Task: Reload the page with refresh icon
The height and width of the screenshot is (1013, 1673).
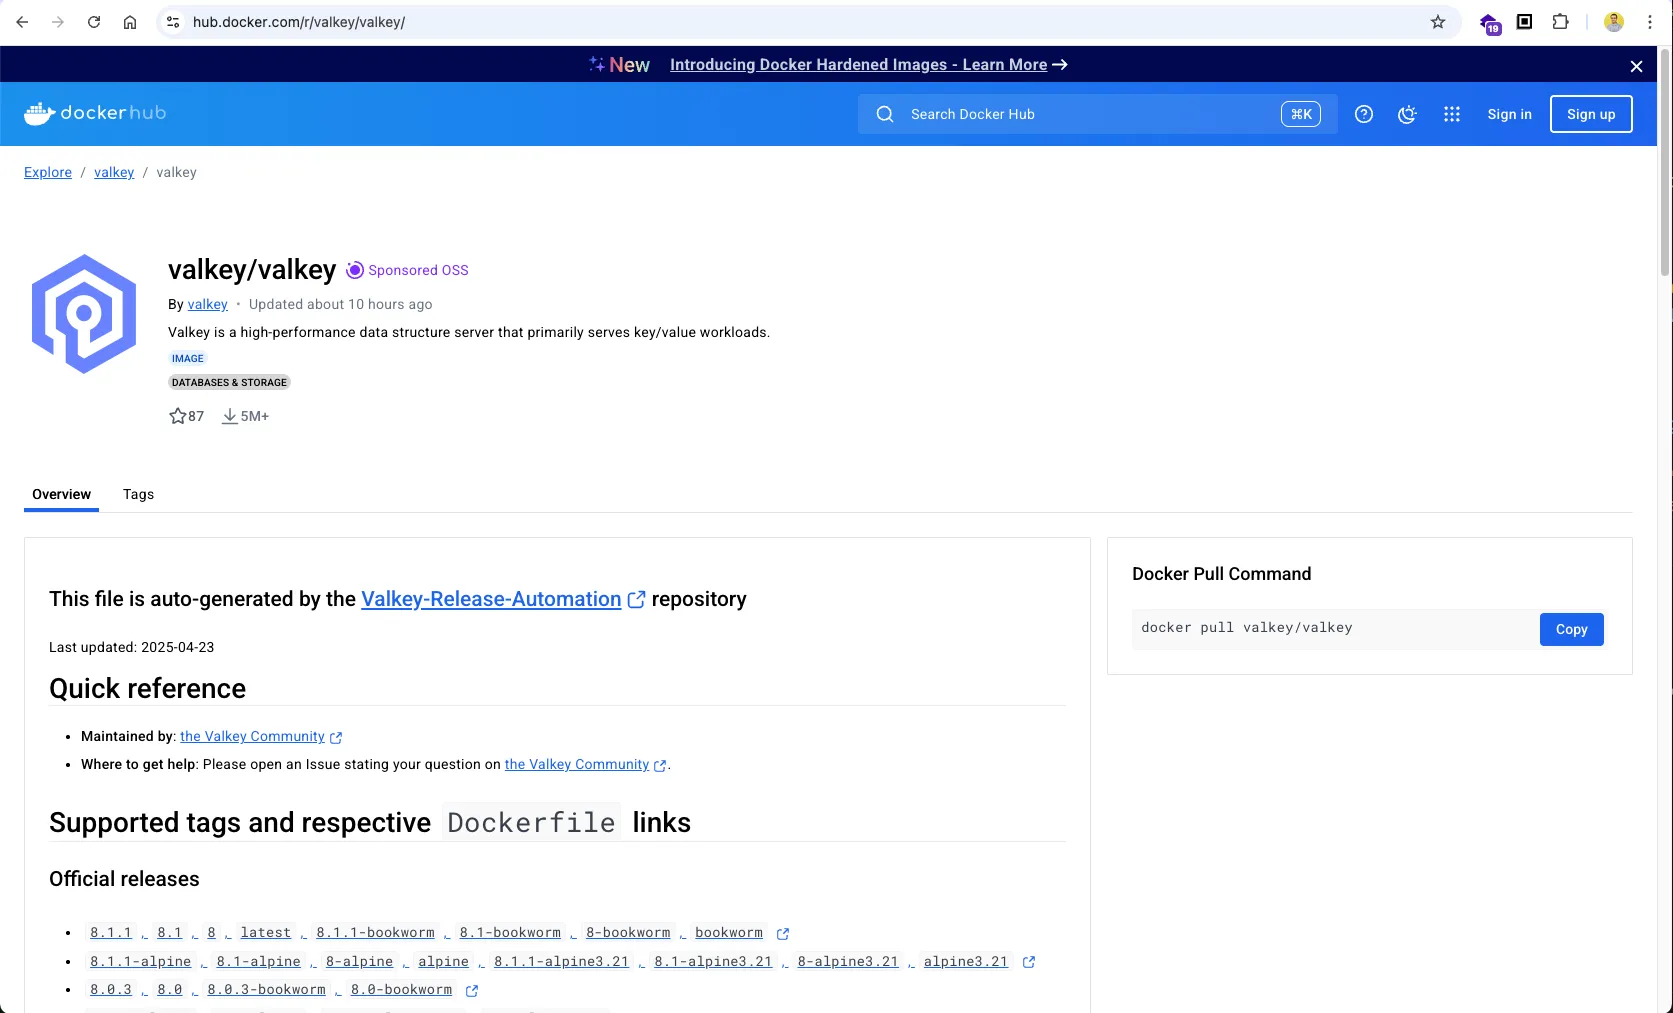Action: tap(94, 22)
